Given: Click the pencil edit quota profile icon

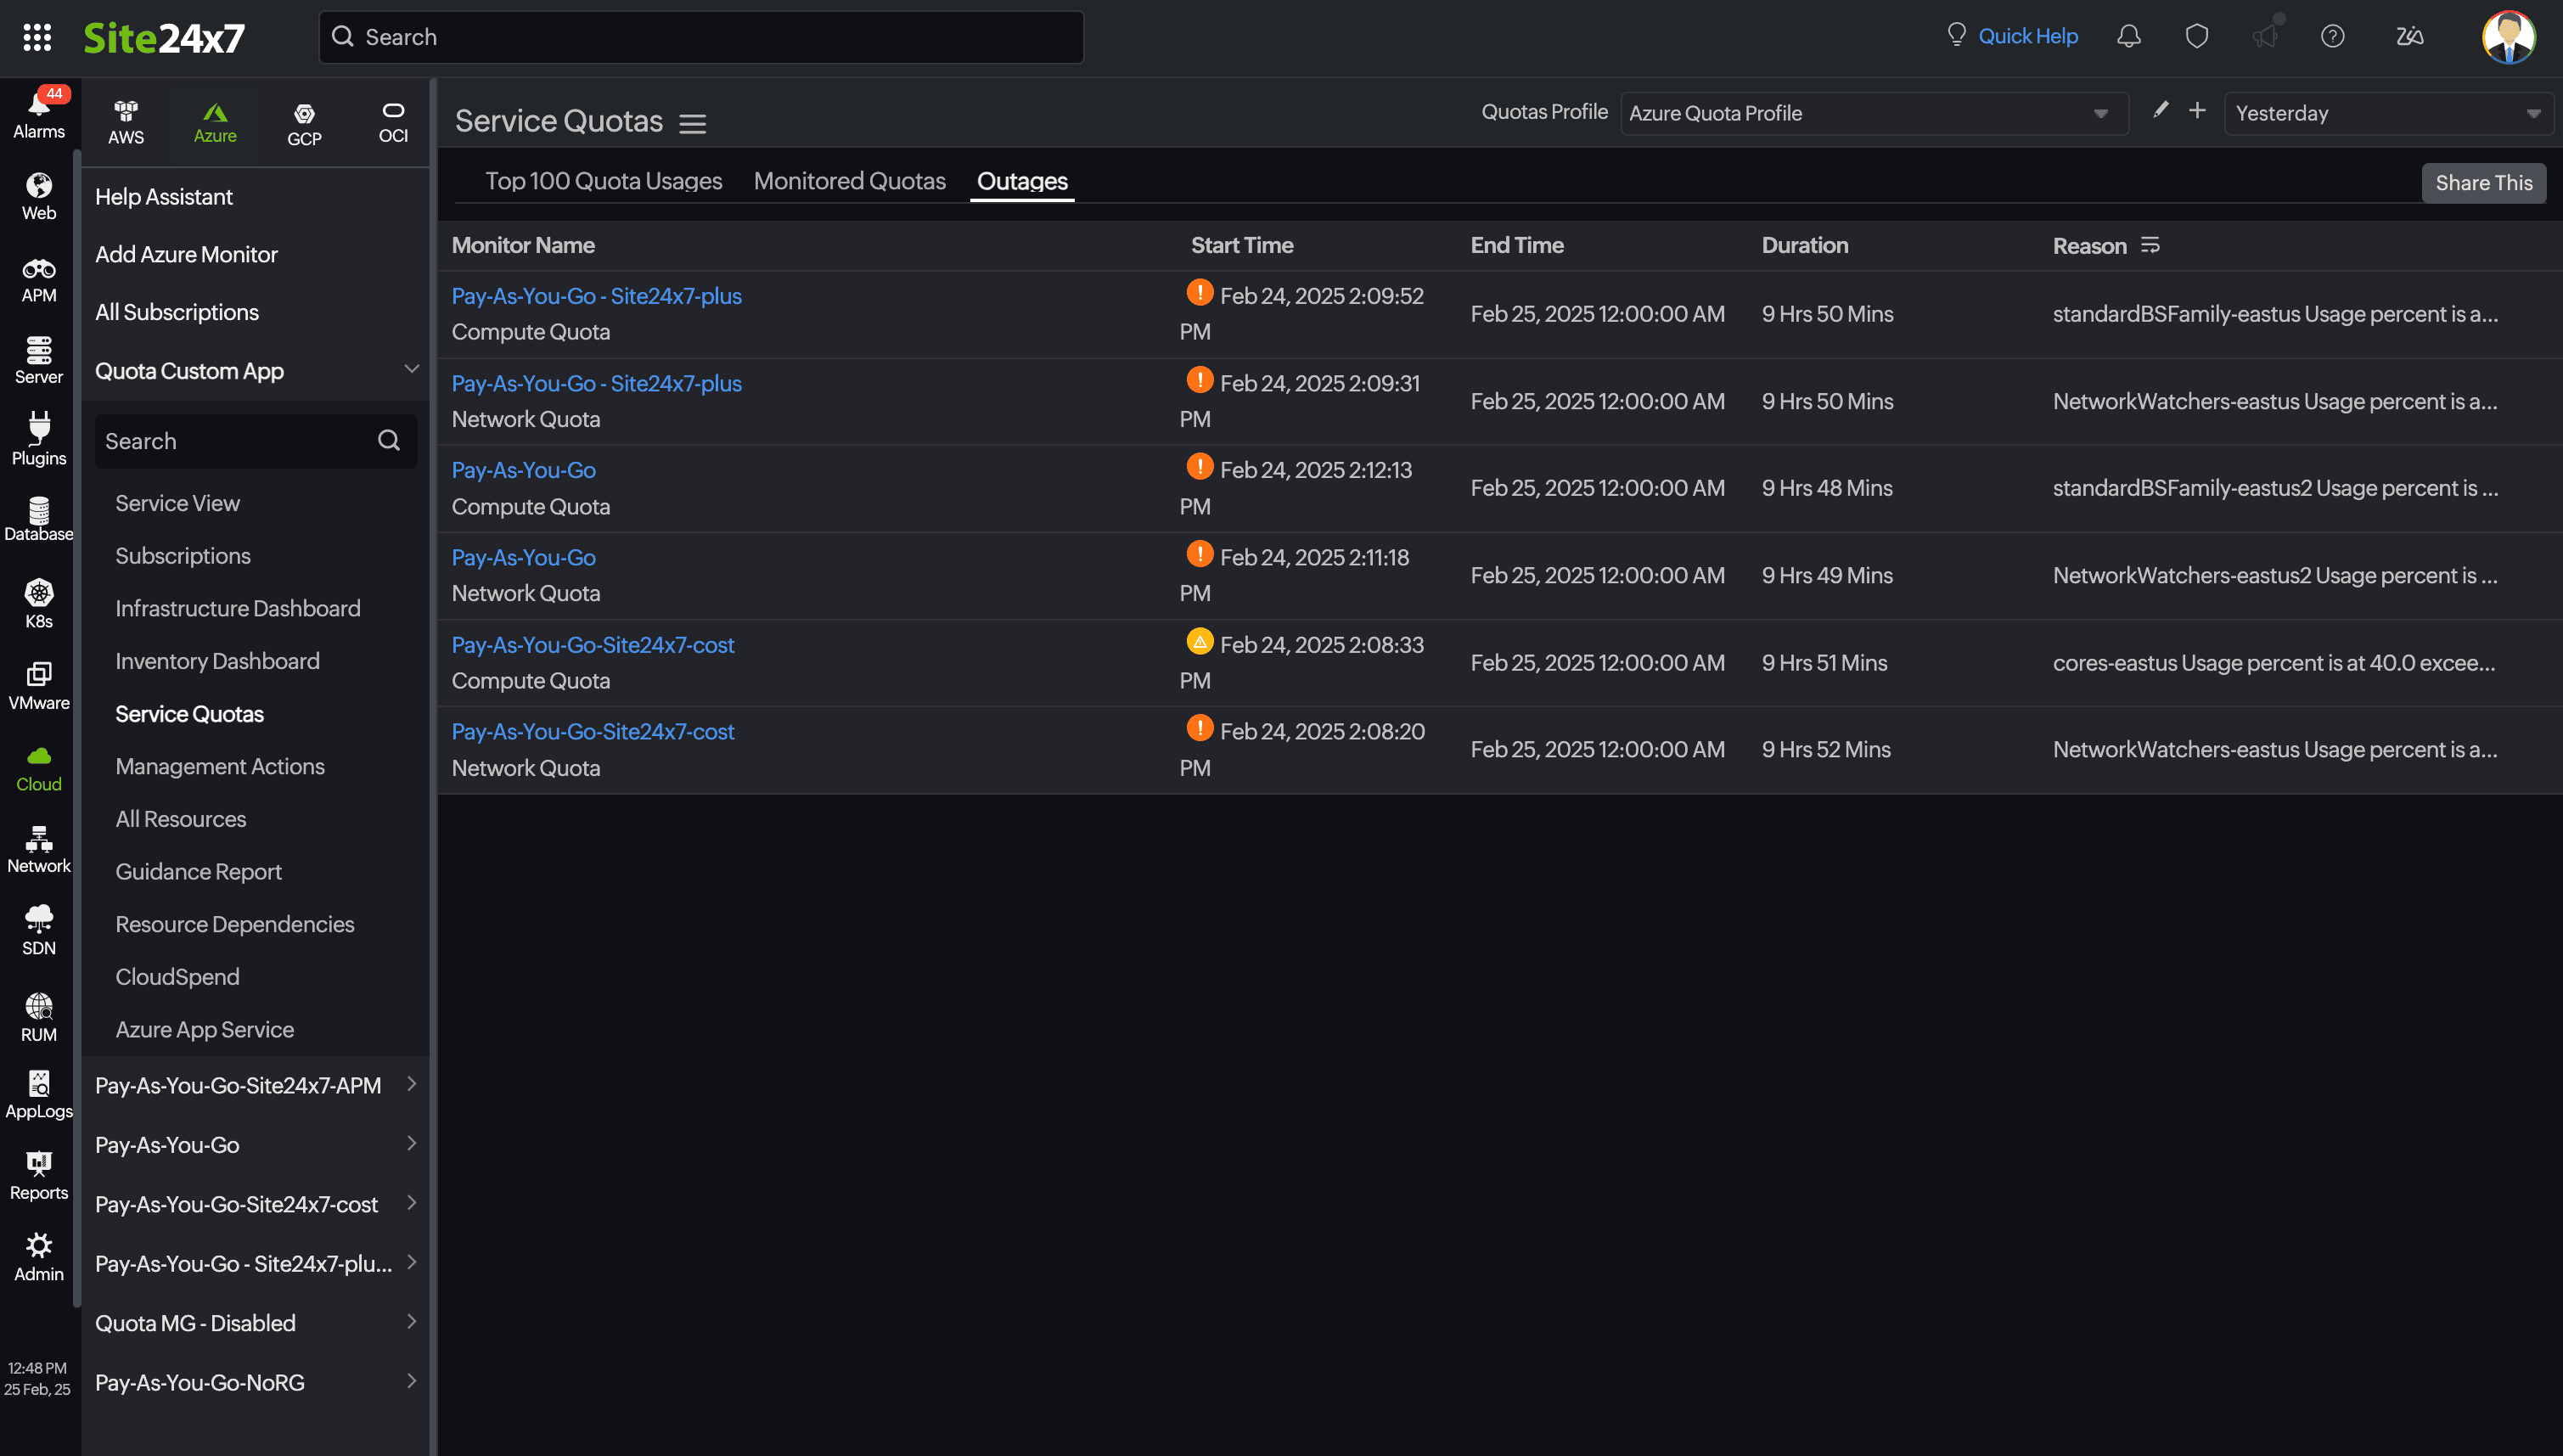Looking at the screenshot, I should (2160, 111).
